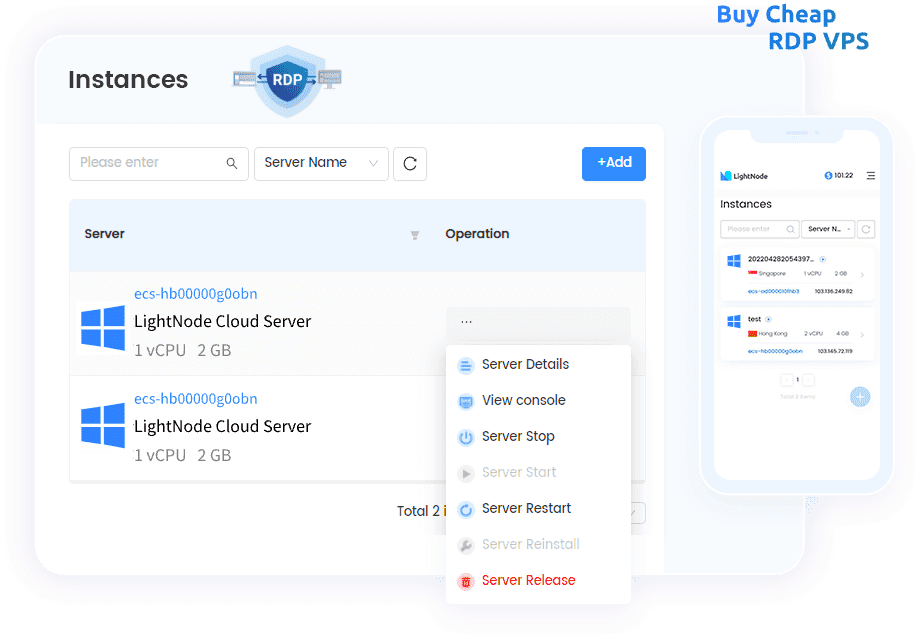Viewport: 920px width, 639px height.
Task: Click the RDP shield logo next to Instances title
Action: [286, 82]
